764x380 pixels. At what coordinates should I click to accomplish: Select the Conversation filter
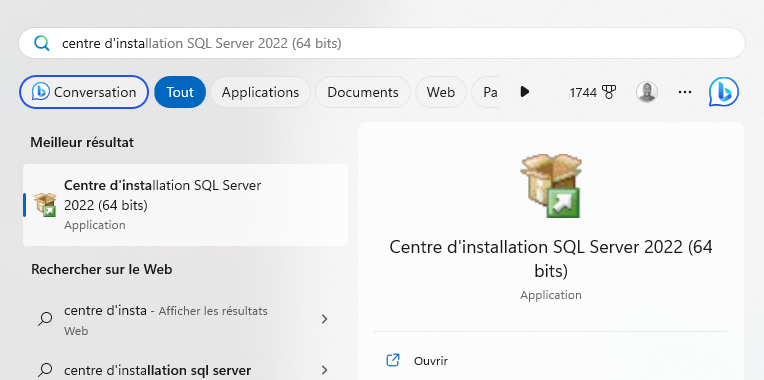[84, 92]
